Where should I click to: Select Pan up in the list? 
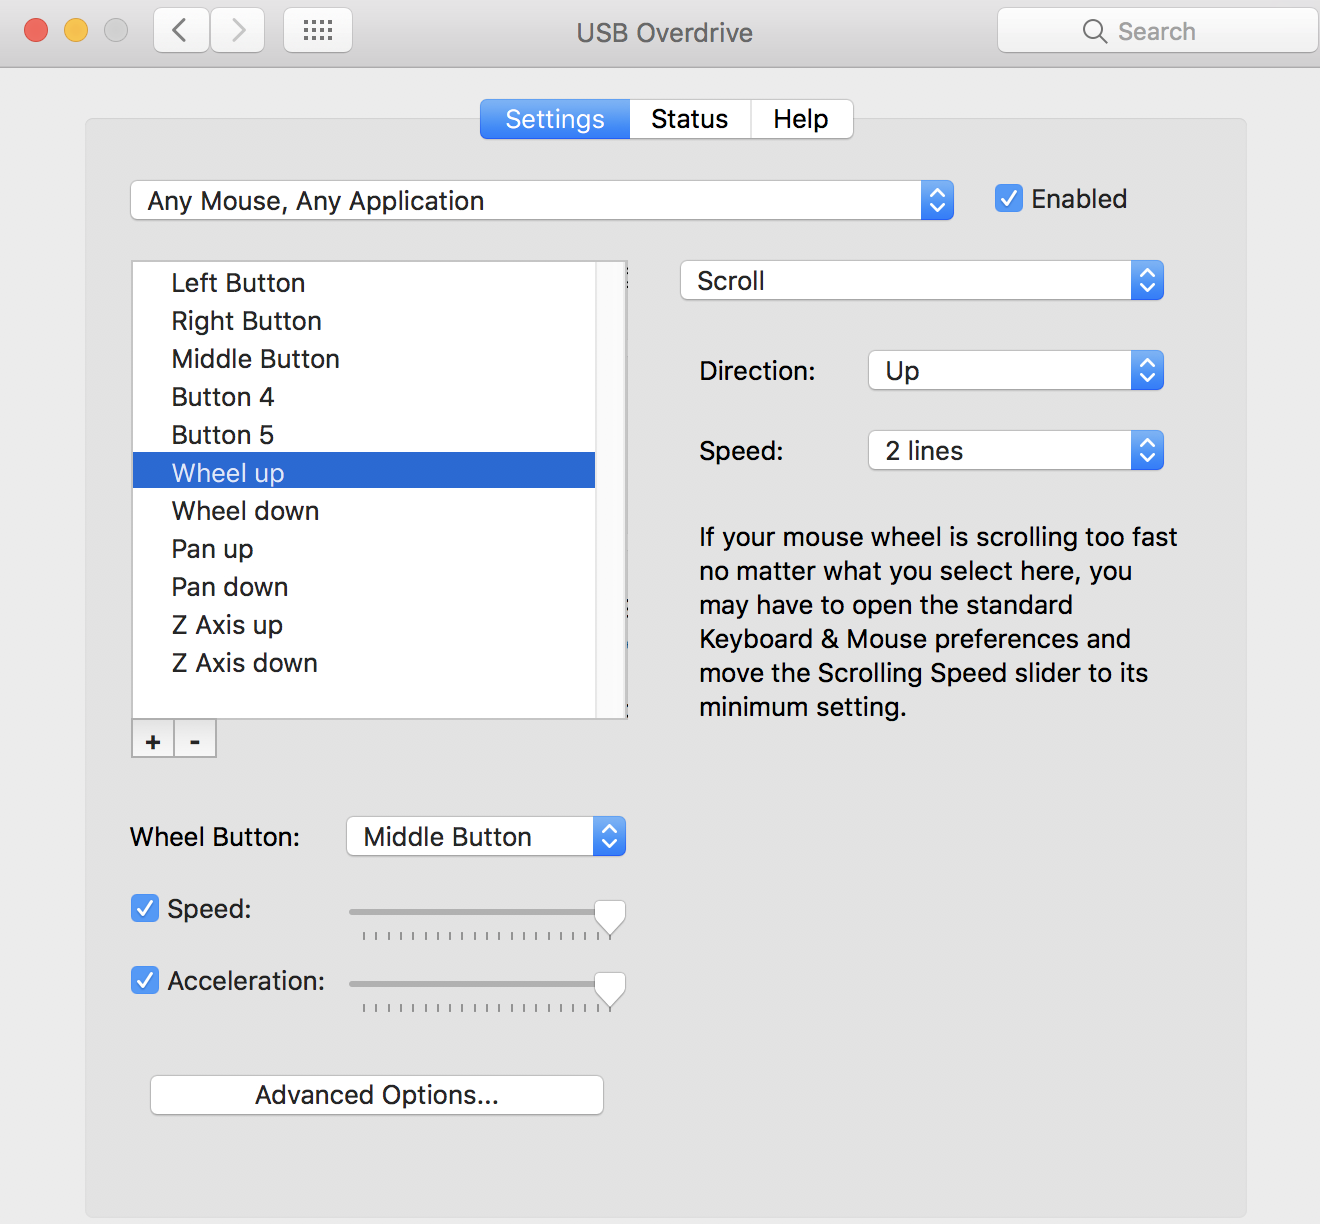364,549
